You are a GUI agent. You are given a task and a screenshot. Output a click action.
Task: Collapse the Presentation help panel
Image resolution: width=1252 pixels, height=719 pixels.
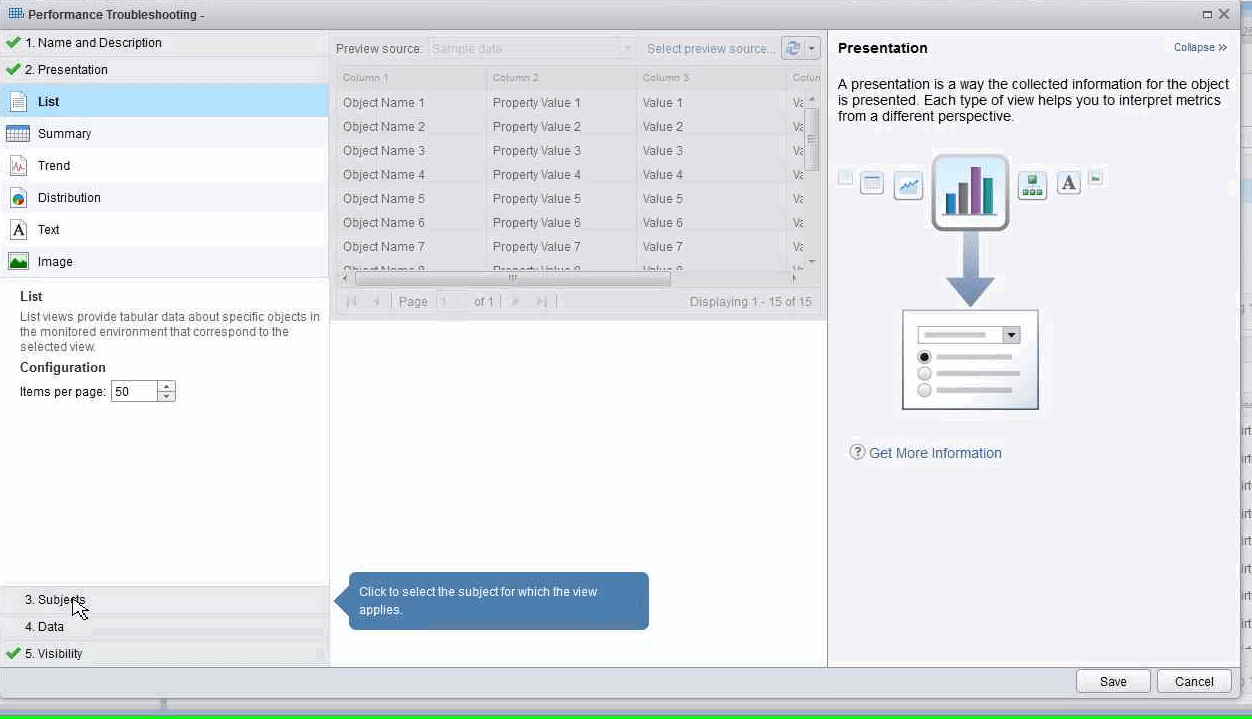(1199, 47)
